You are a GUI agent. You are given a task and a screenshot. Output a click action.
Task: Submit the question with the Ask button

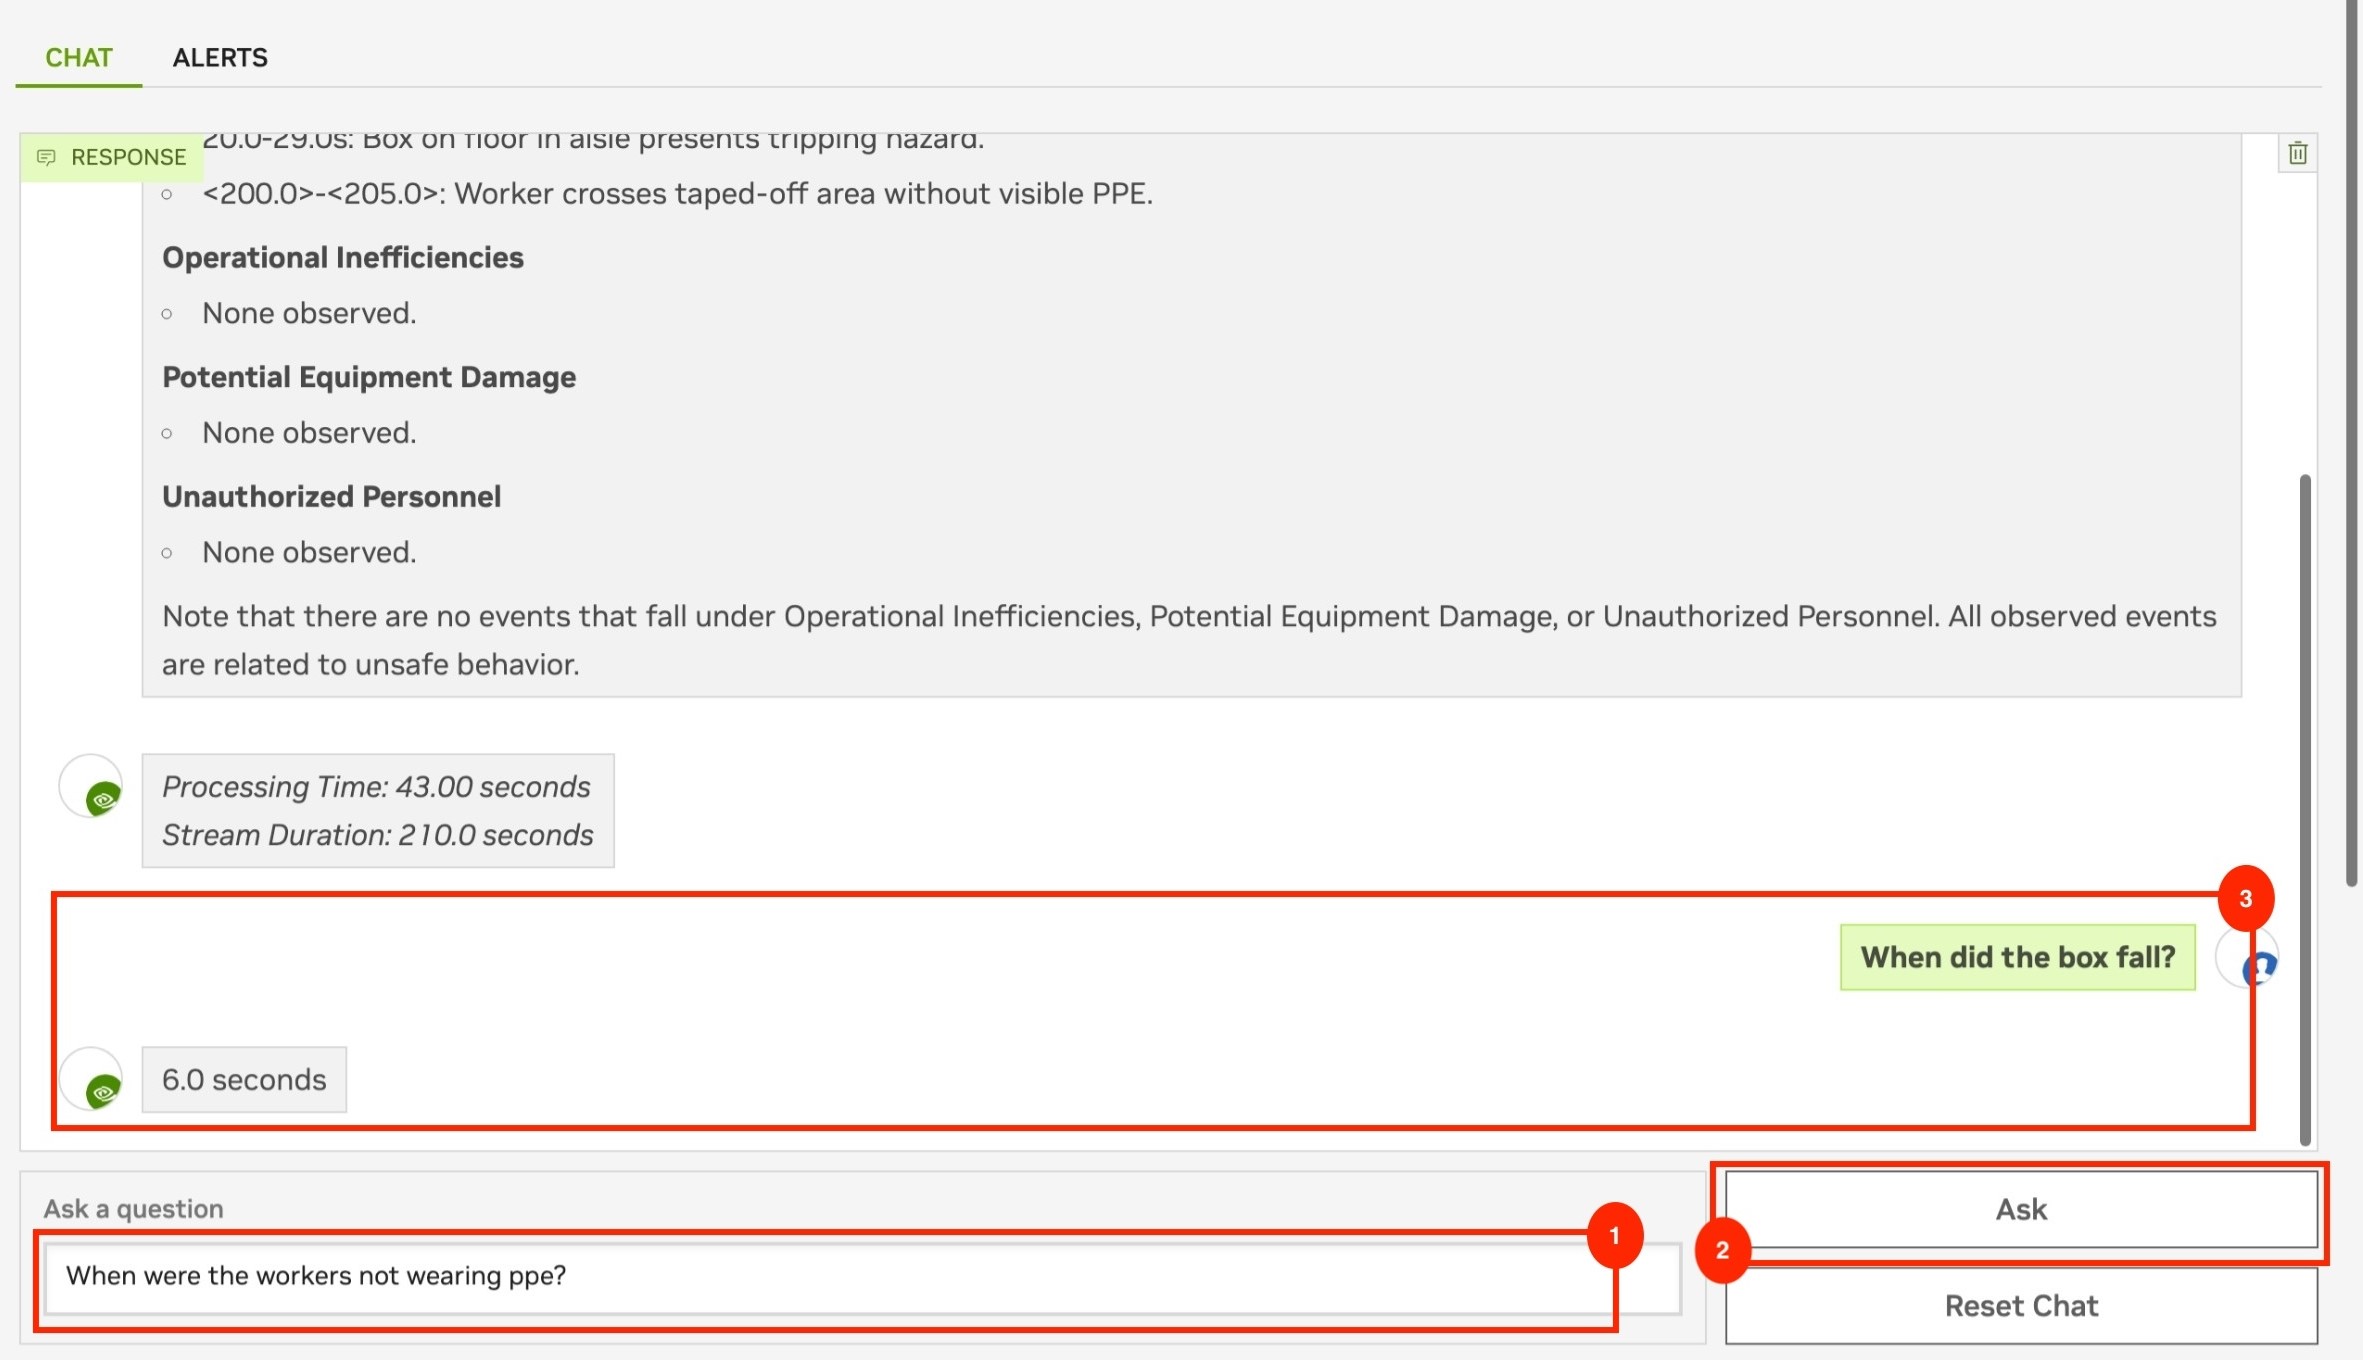[2021, 1209]
